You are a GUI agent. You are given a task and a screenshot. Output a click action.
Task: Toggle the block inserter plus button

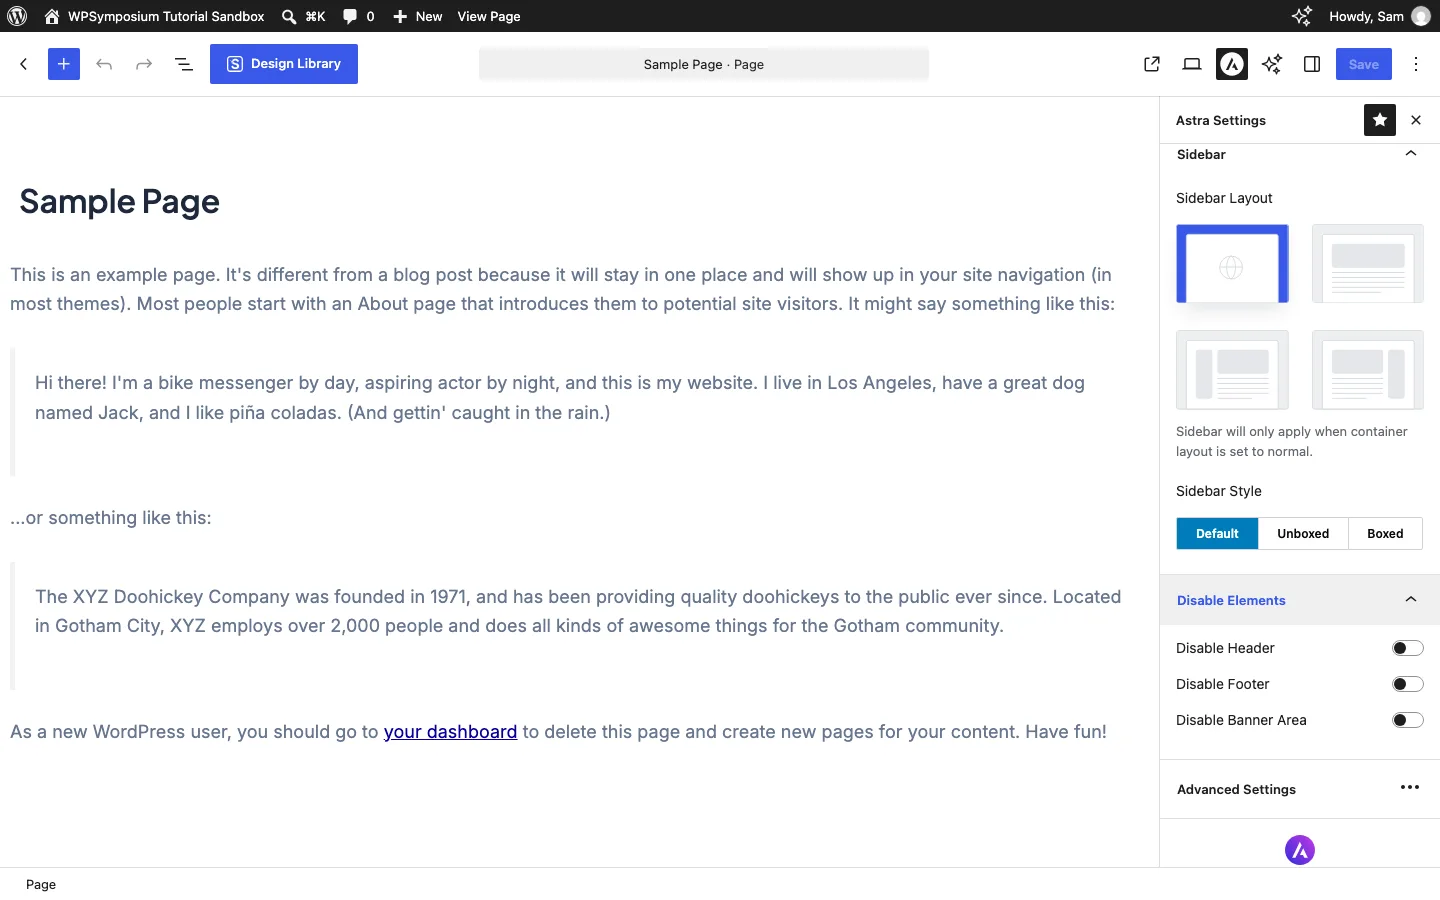(x=64, y=64)
